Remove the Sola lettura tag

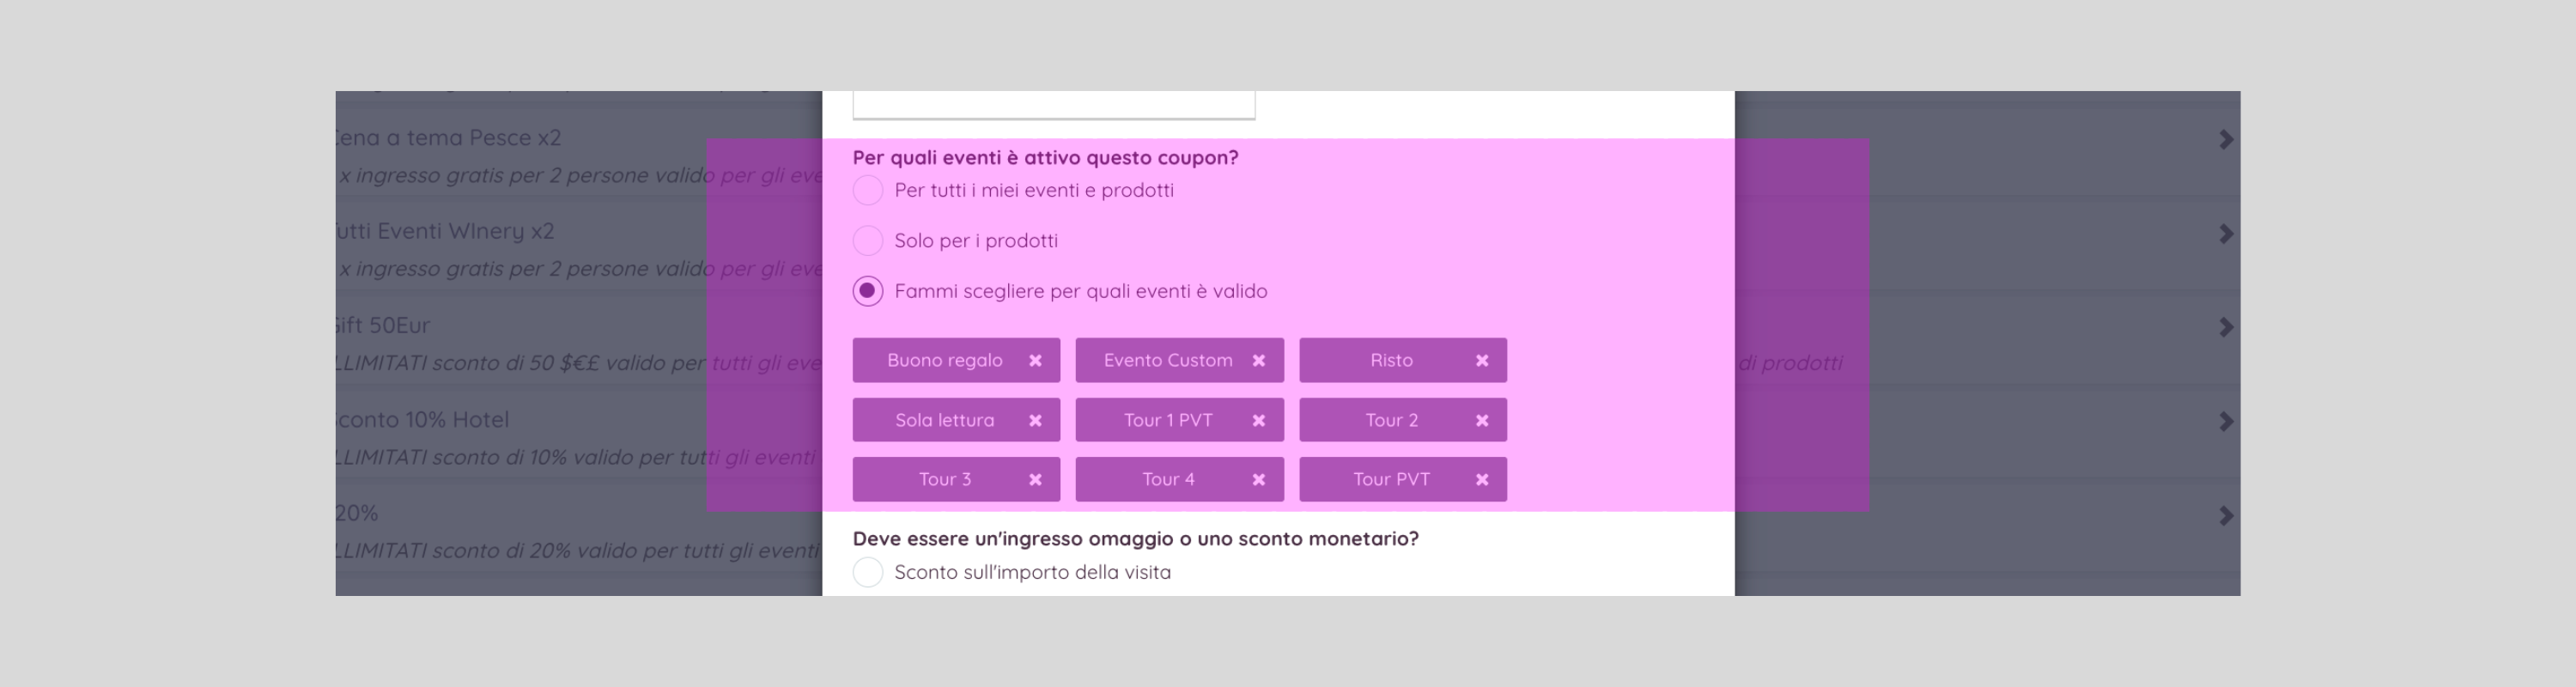pyautogui.click(x=1035, y=421)
